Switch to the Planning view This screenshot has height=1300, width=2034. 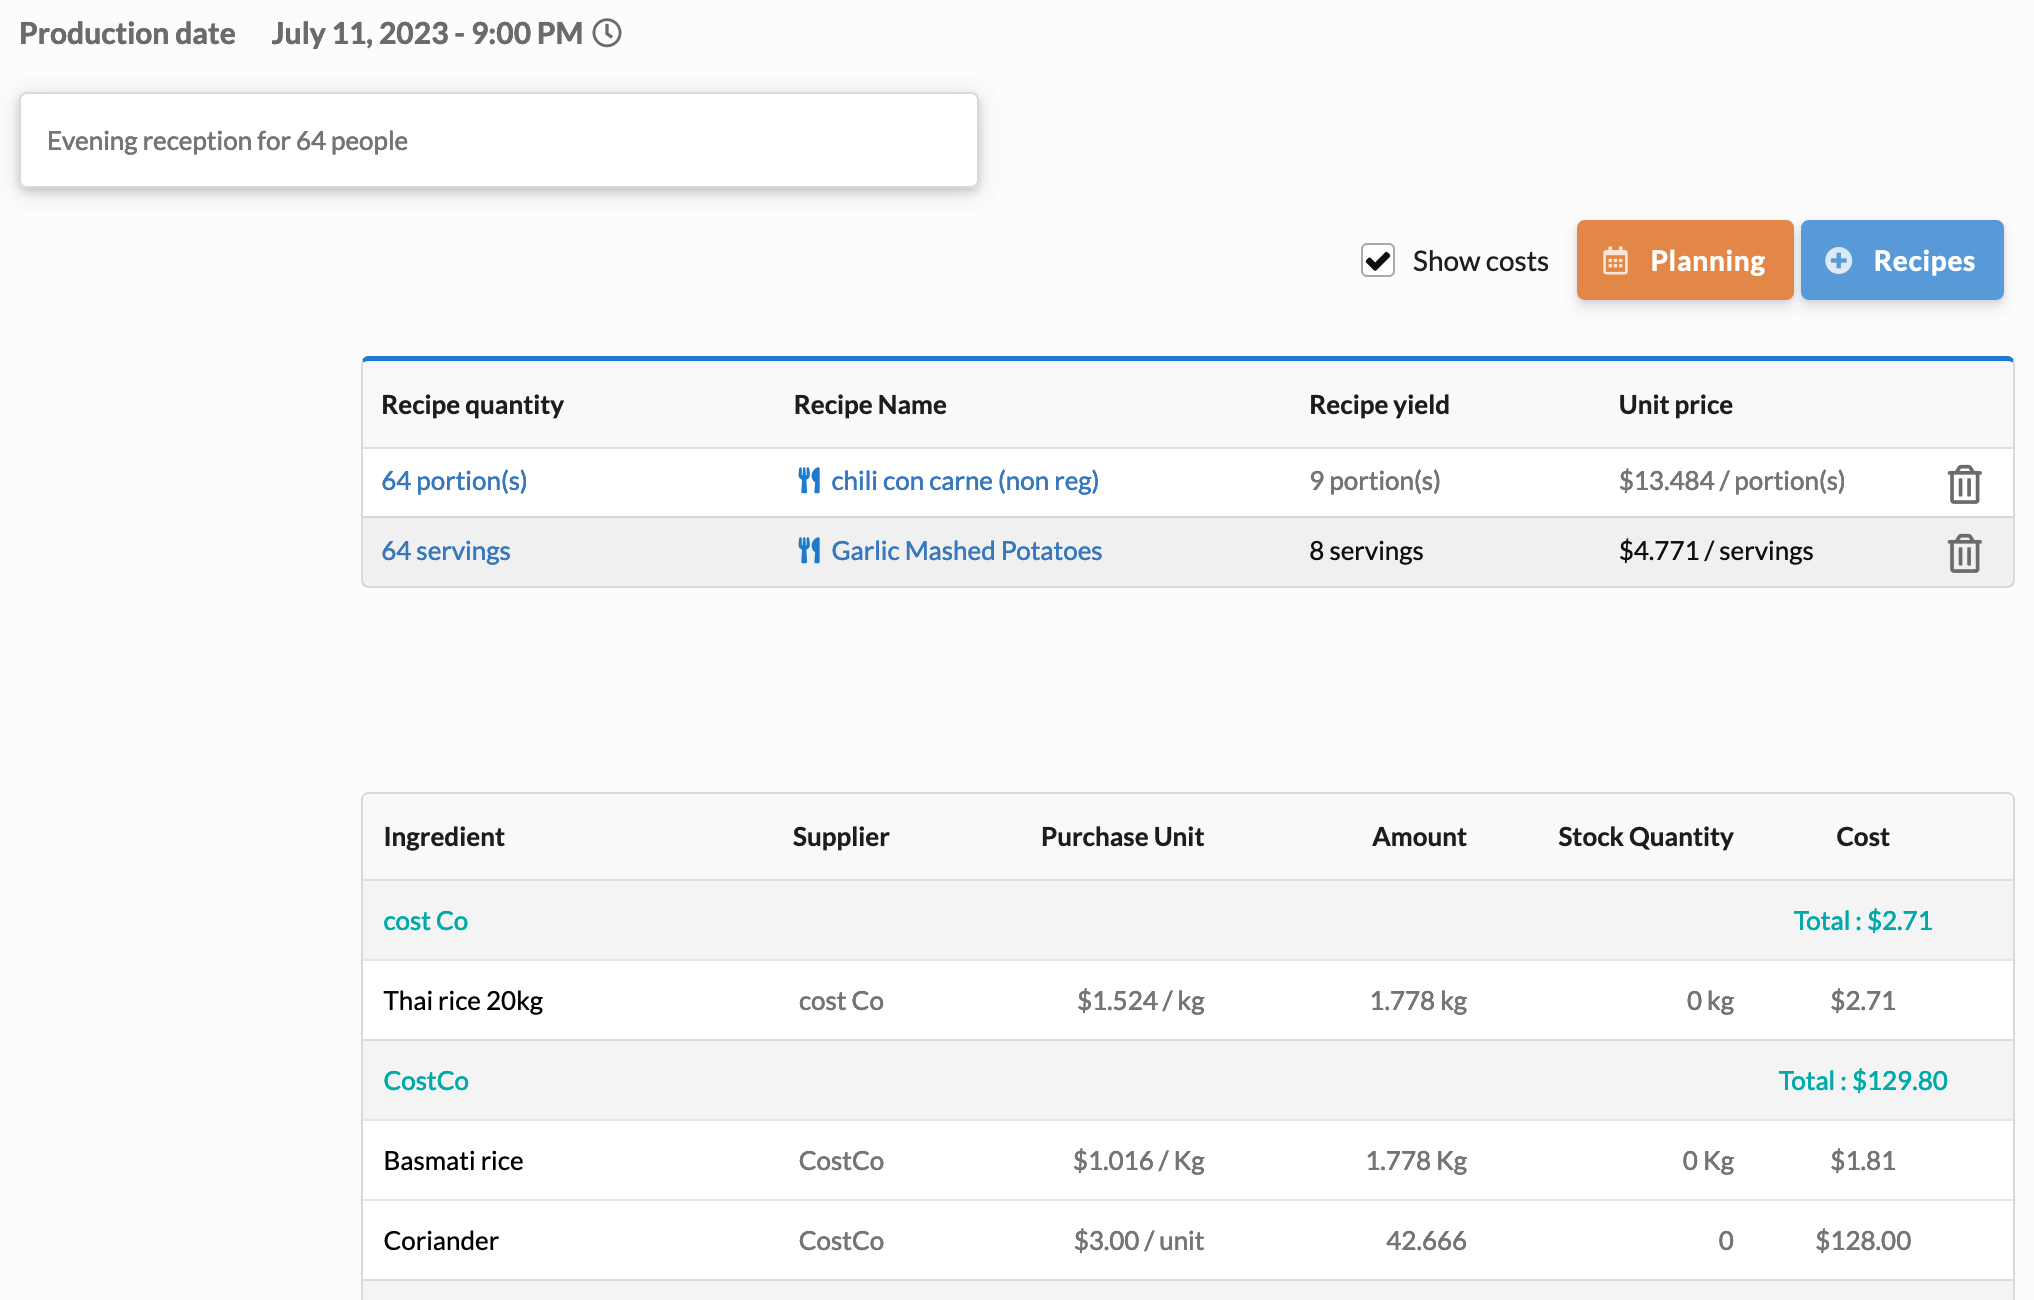(x=1685, y=259)
